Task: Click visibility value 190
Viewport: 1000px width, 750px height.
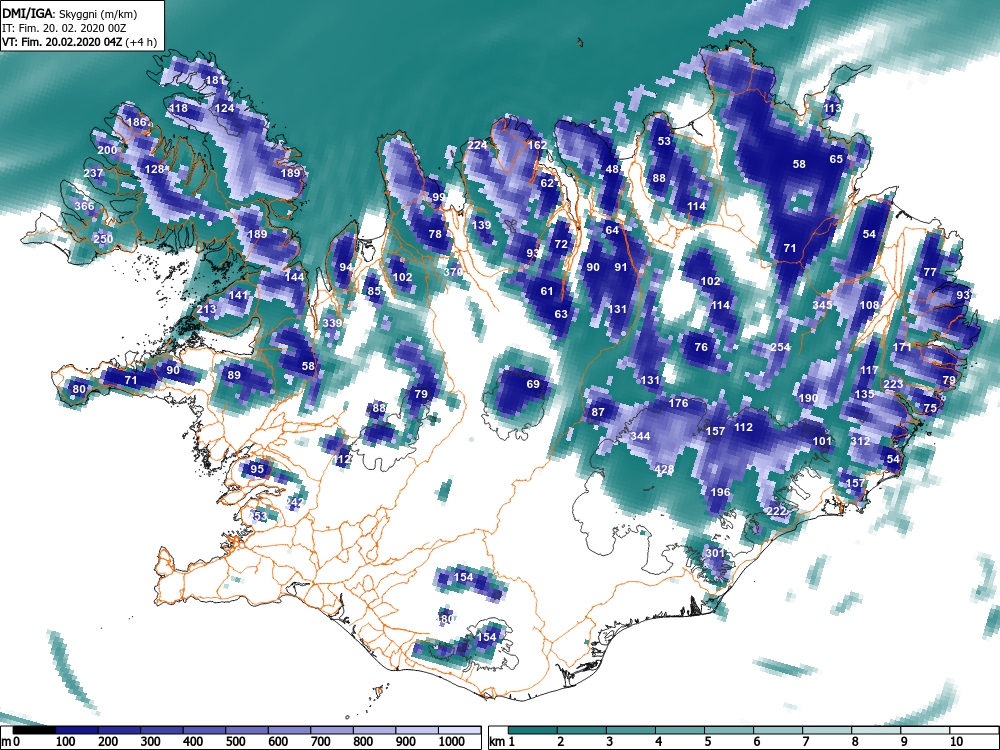Action: pos(808,398)
